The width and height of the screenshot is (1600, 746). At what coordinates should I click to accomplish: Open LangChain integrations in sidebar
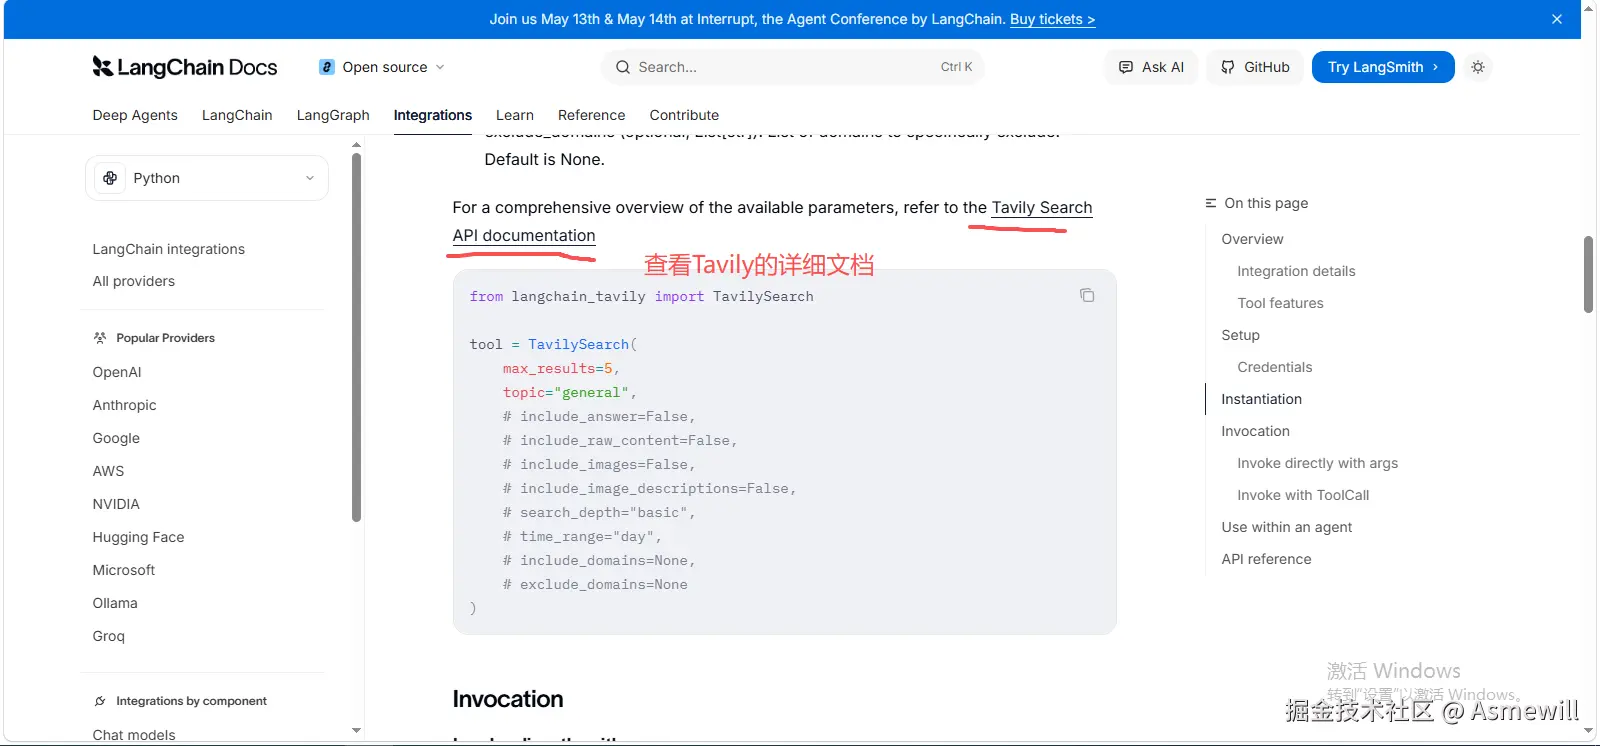click(169, 249)
